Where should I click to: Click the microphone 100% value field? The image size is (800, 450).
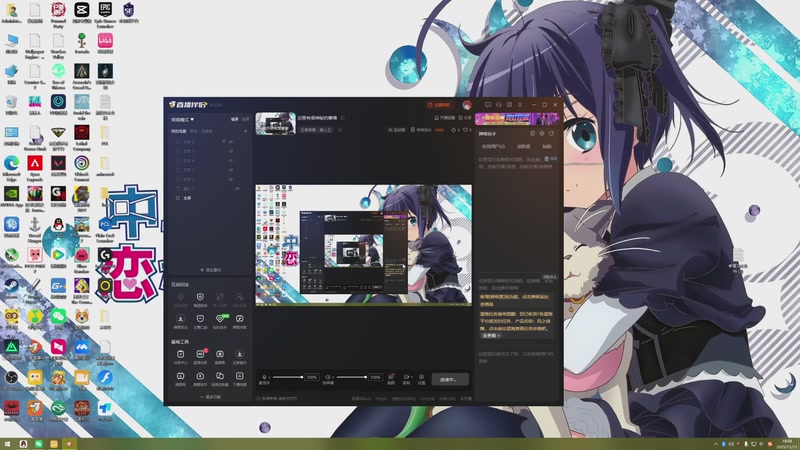pos(312,377)
